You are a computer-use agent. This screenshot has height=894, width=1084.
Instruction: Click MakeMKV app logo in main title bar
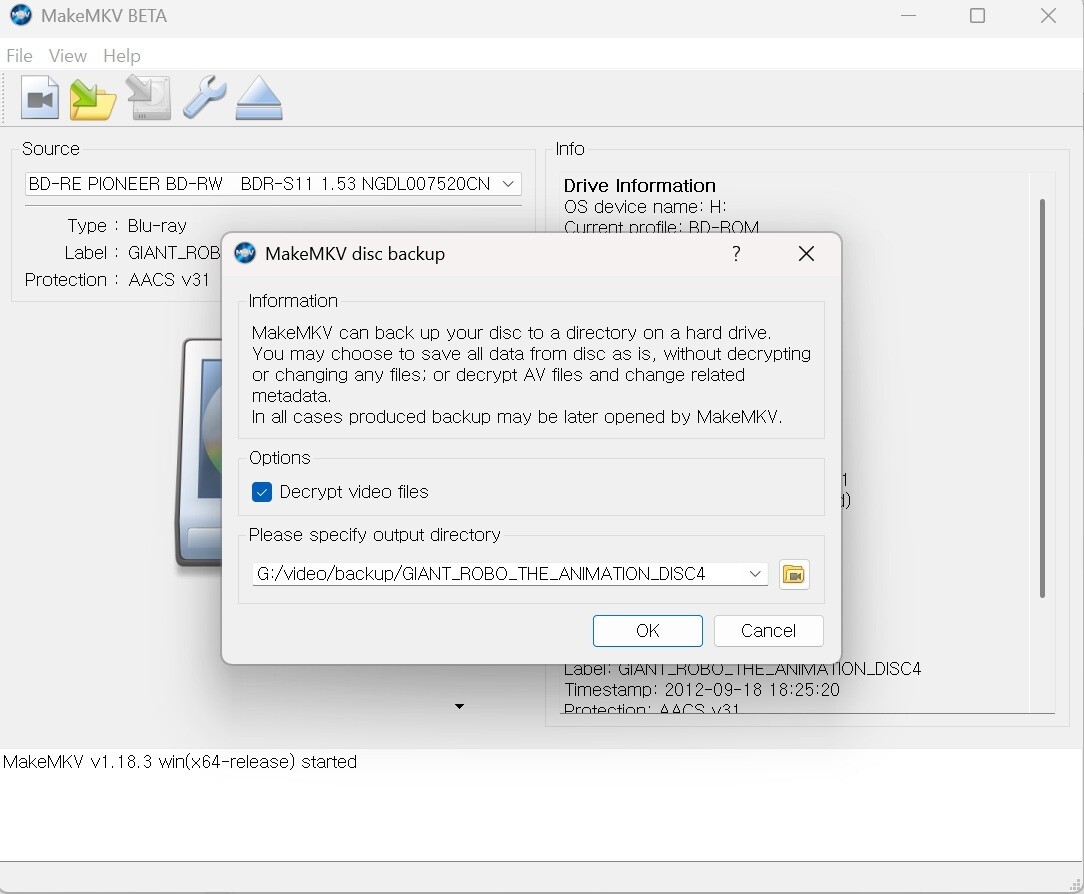(x=21, y=15)
